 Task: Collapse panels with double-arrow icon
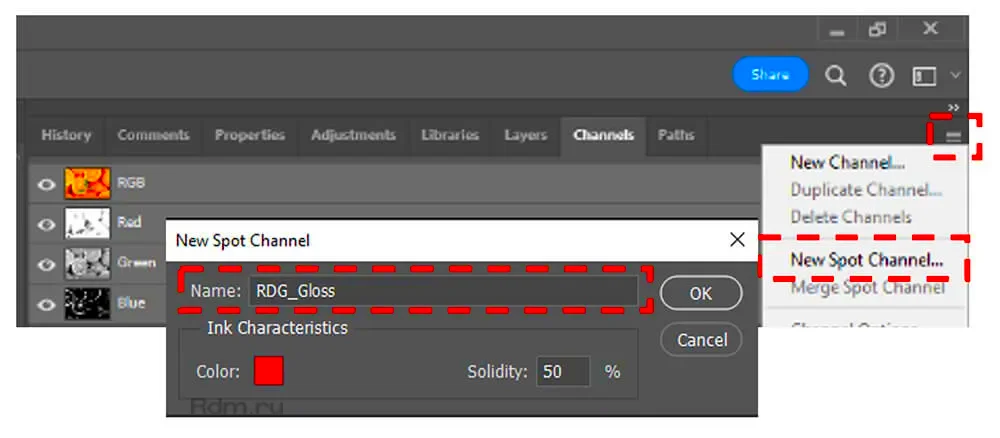953,108
